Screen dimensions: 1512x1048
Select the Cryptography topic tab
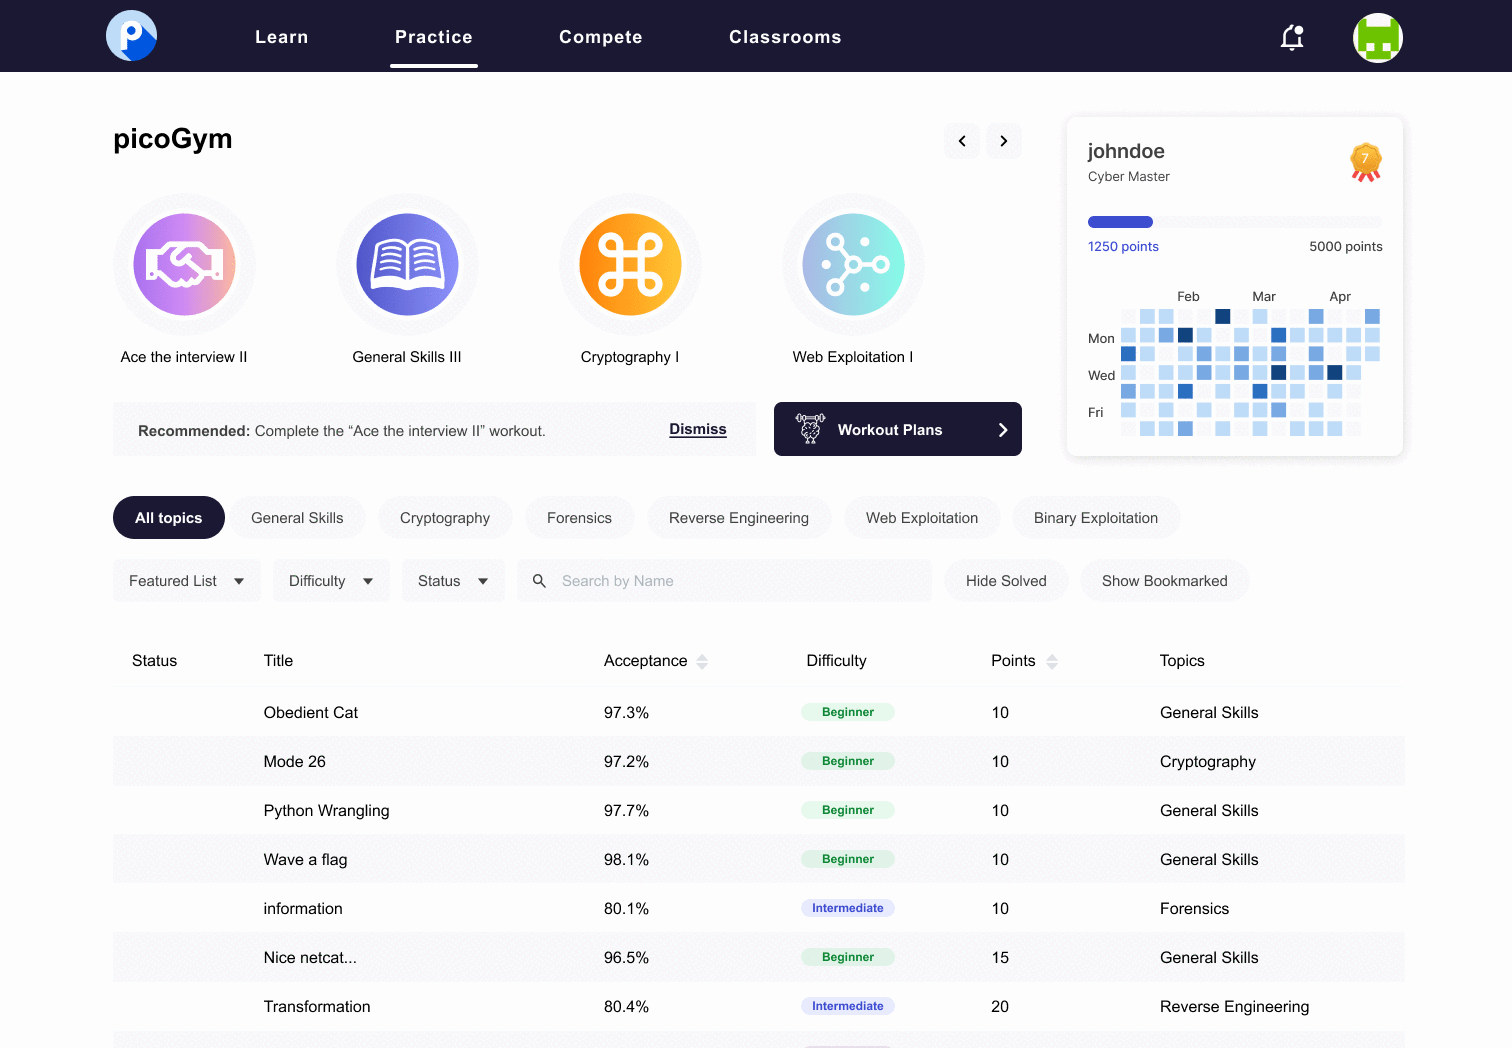(x=445, y=518)
